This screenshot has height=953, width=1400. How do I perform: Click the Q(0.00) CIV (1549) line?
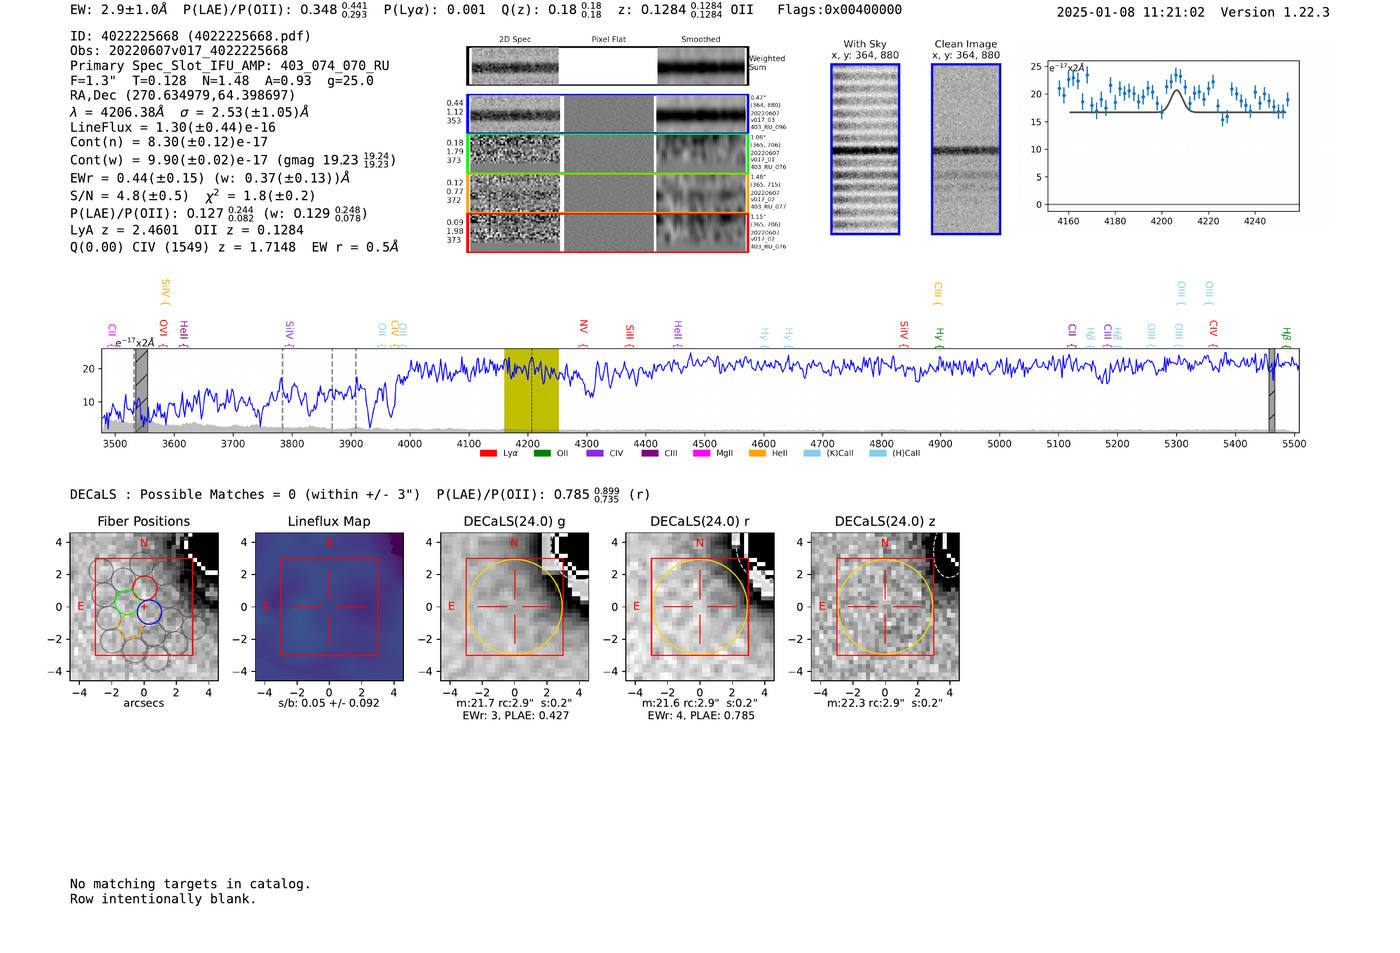234,247
